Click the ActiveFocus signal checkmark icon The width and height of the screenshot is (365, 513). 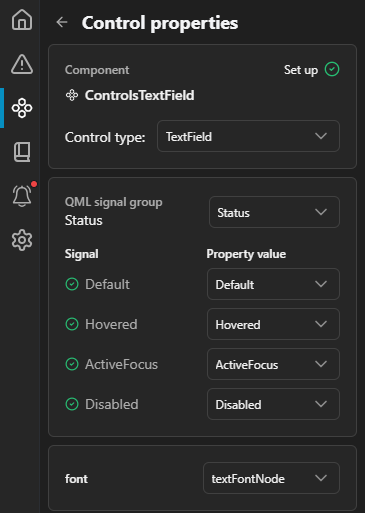point(72,364)
